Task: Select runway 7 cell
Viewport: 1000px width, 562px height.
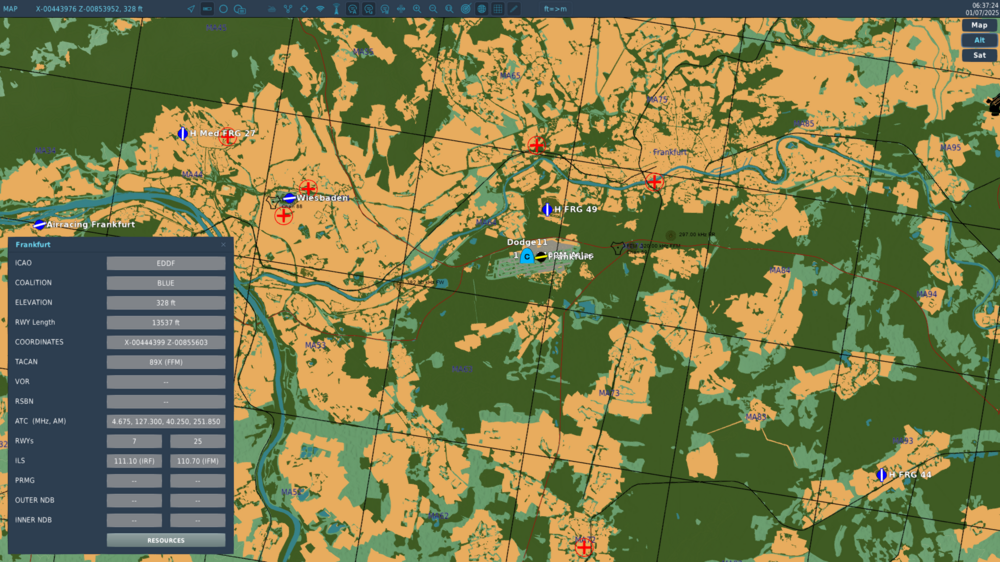Action: tap(134, 441)
